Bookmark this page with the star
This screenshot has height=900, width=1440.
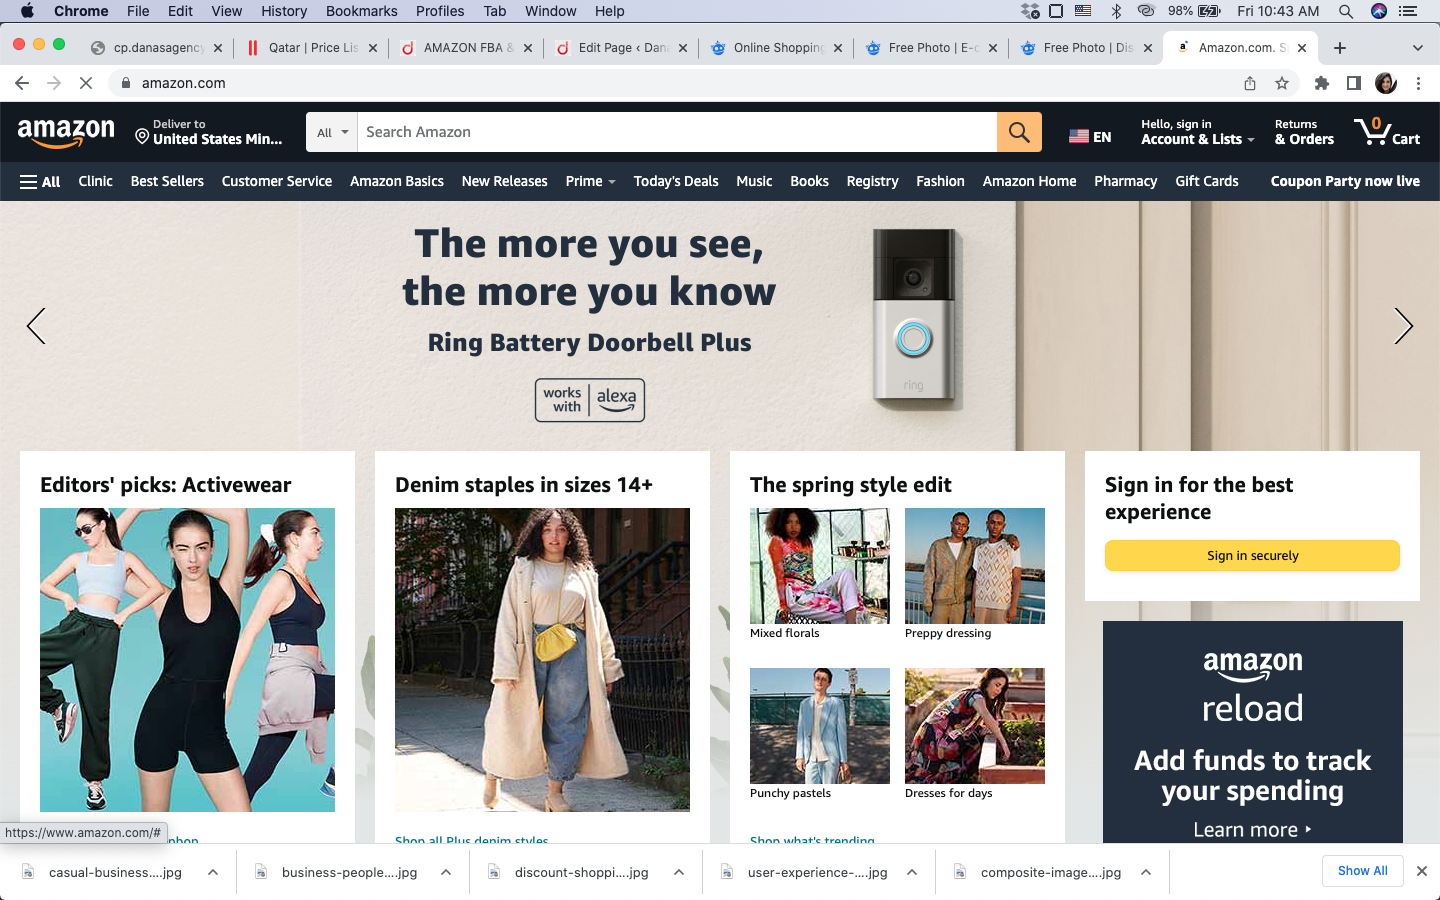1282,83
